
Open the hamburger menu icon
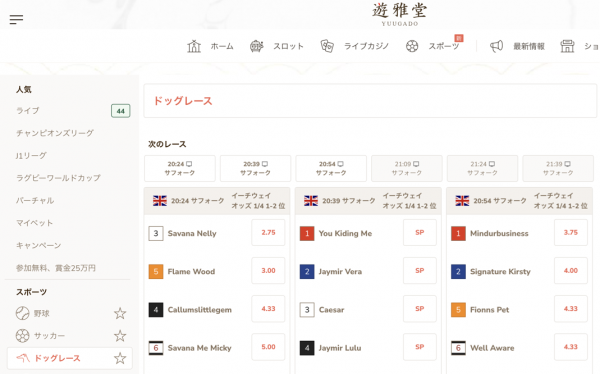(16, 19)
